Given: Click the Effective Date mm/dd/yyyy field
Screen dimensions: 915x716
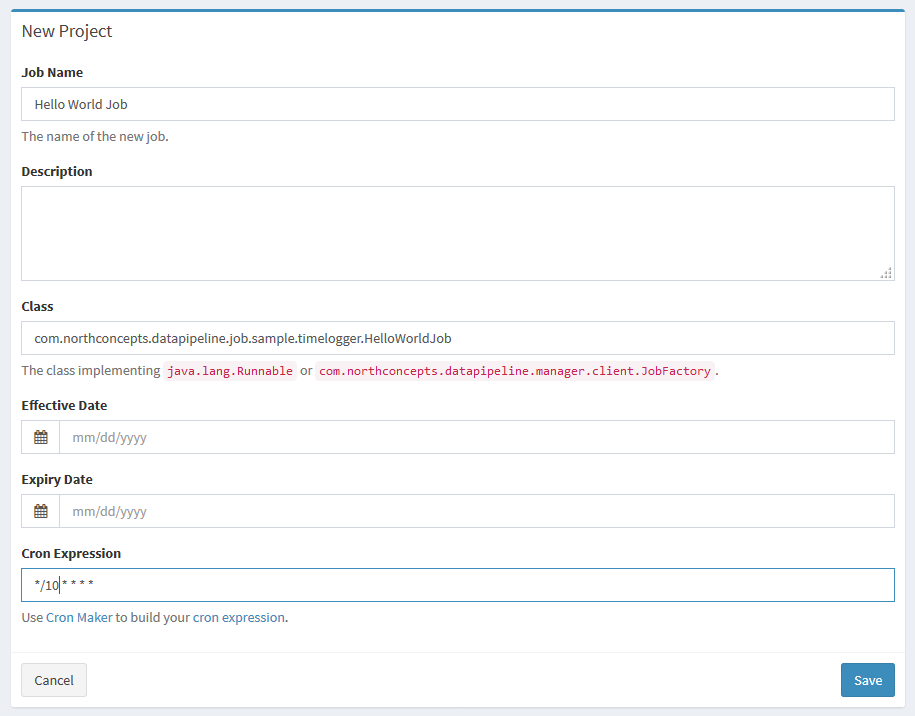Looking at the screenshot, I should 477,437.
